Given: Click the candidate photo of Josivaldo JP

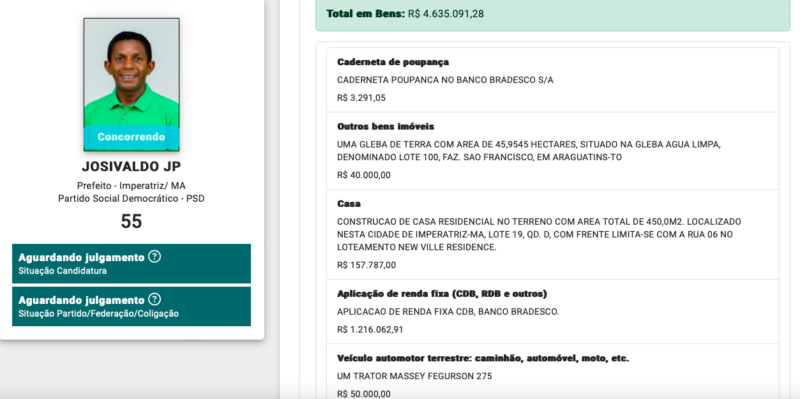Looking at the screenshot, I should [132, 85].
